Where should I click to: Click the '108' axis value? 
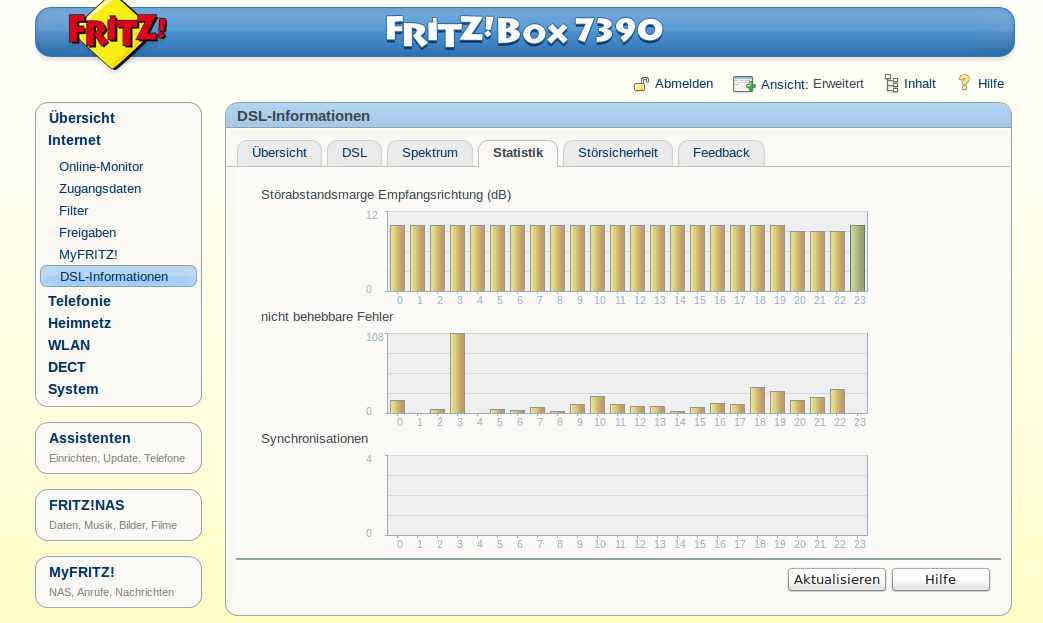pos(375,337)
